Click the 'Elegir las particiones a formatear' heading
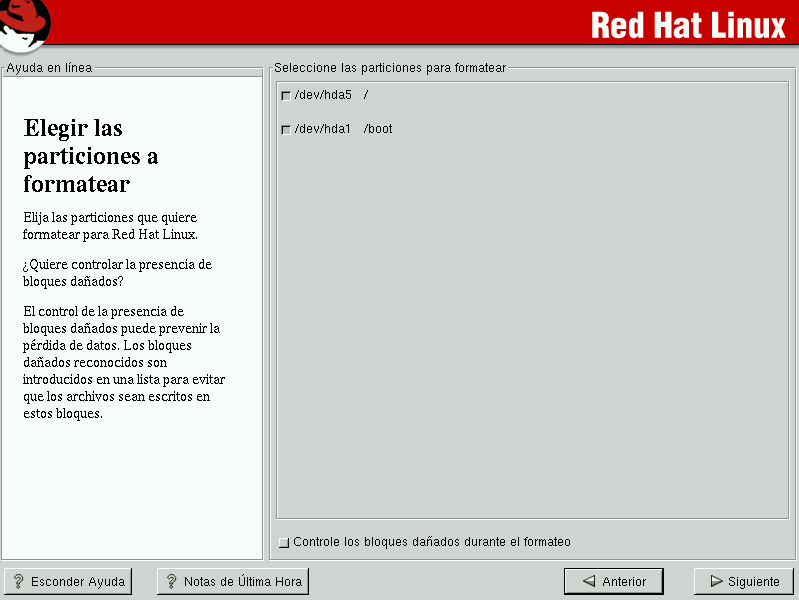The height and width of the screenshot is (600, 799). click(90, 156)
